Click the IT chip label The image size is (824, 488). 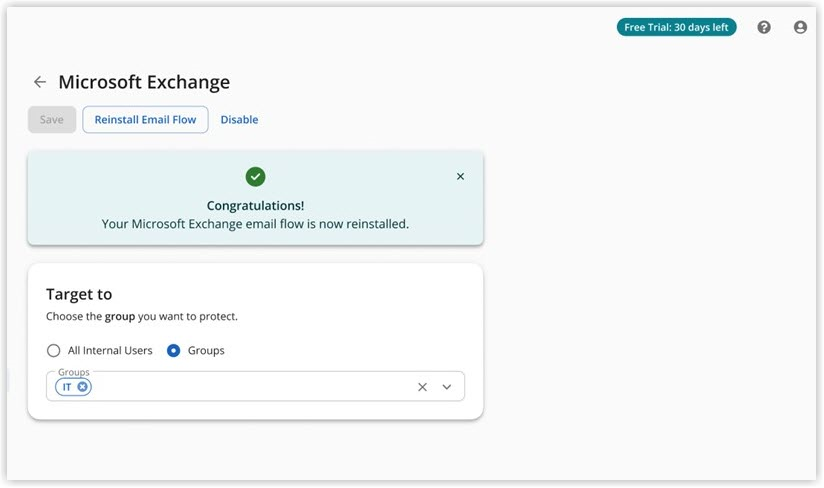(x=67, y=387)
